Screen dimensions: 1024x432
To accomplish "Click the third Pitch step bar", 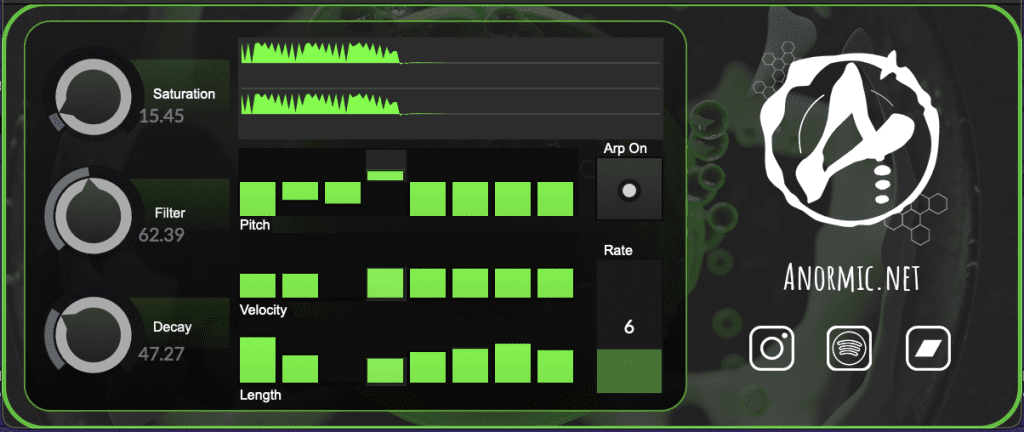I will coord(343,193).
